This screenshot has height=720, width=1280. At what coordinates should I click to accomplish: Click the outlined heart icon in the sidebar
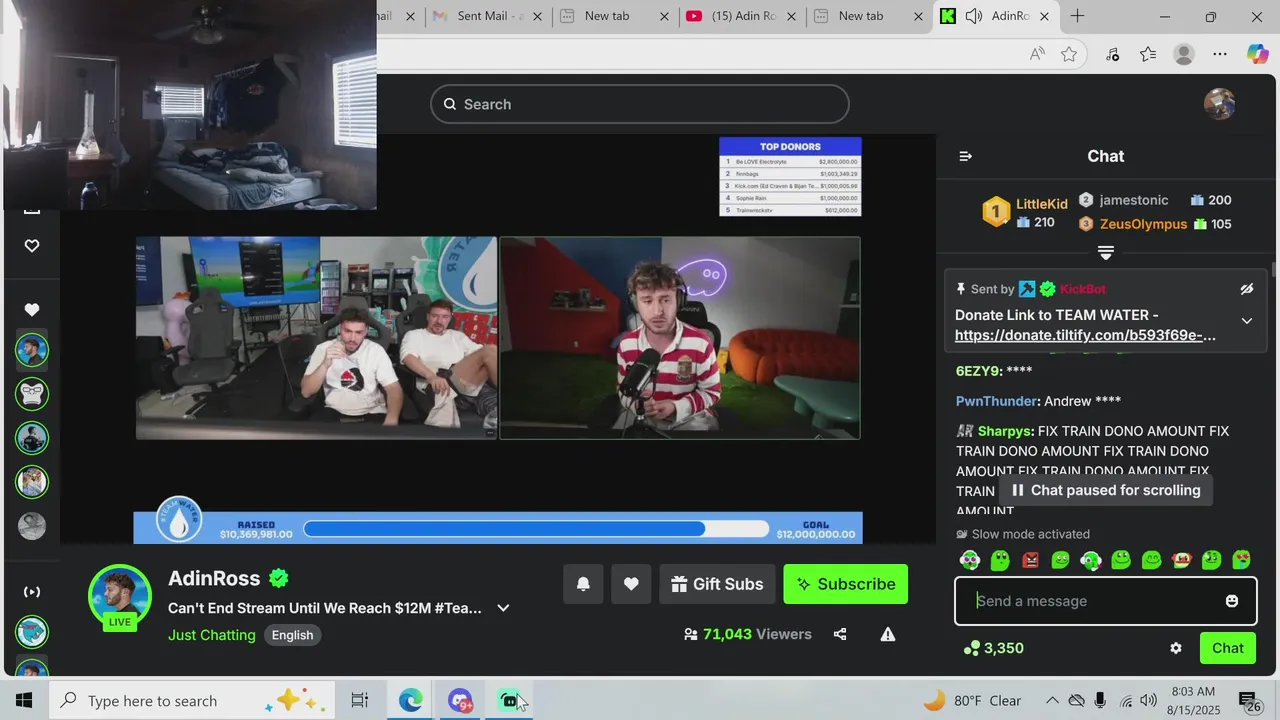[x=32, y=246]
